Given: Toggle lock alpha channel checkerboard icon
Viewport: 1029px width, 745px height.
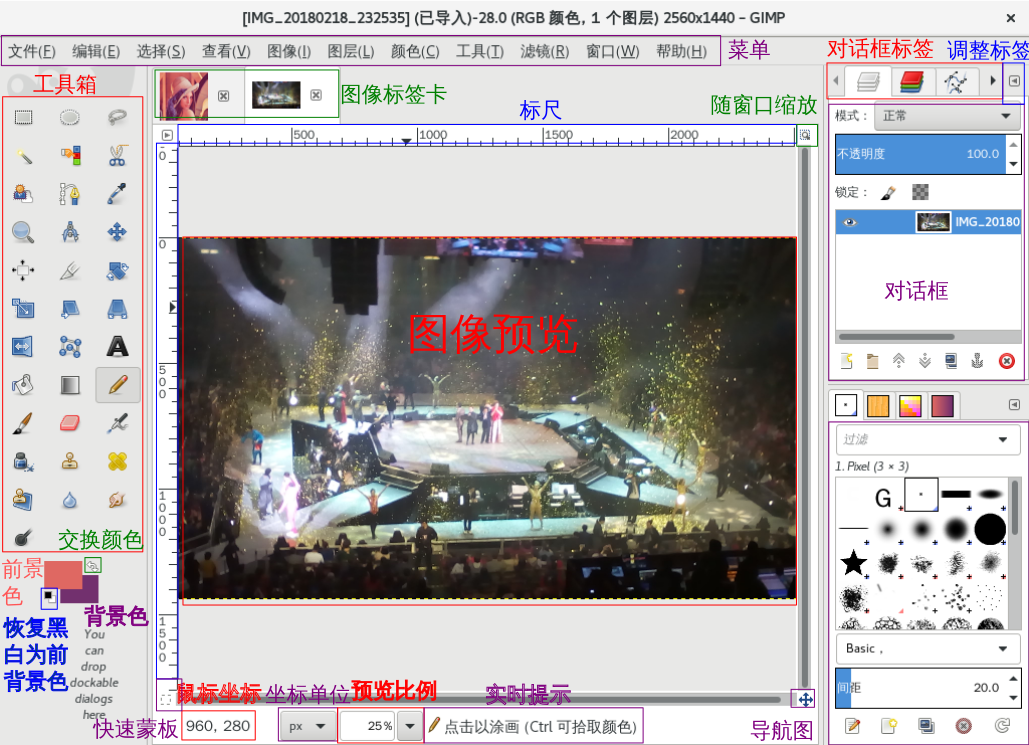Looking at the screenshot, I should point(920,192).
